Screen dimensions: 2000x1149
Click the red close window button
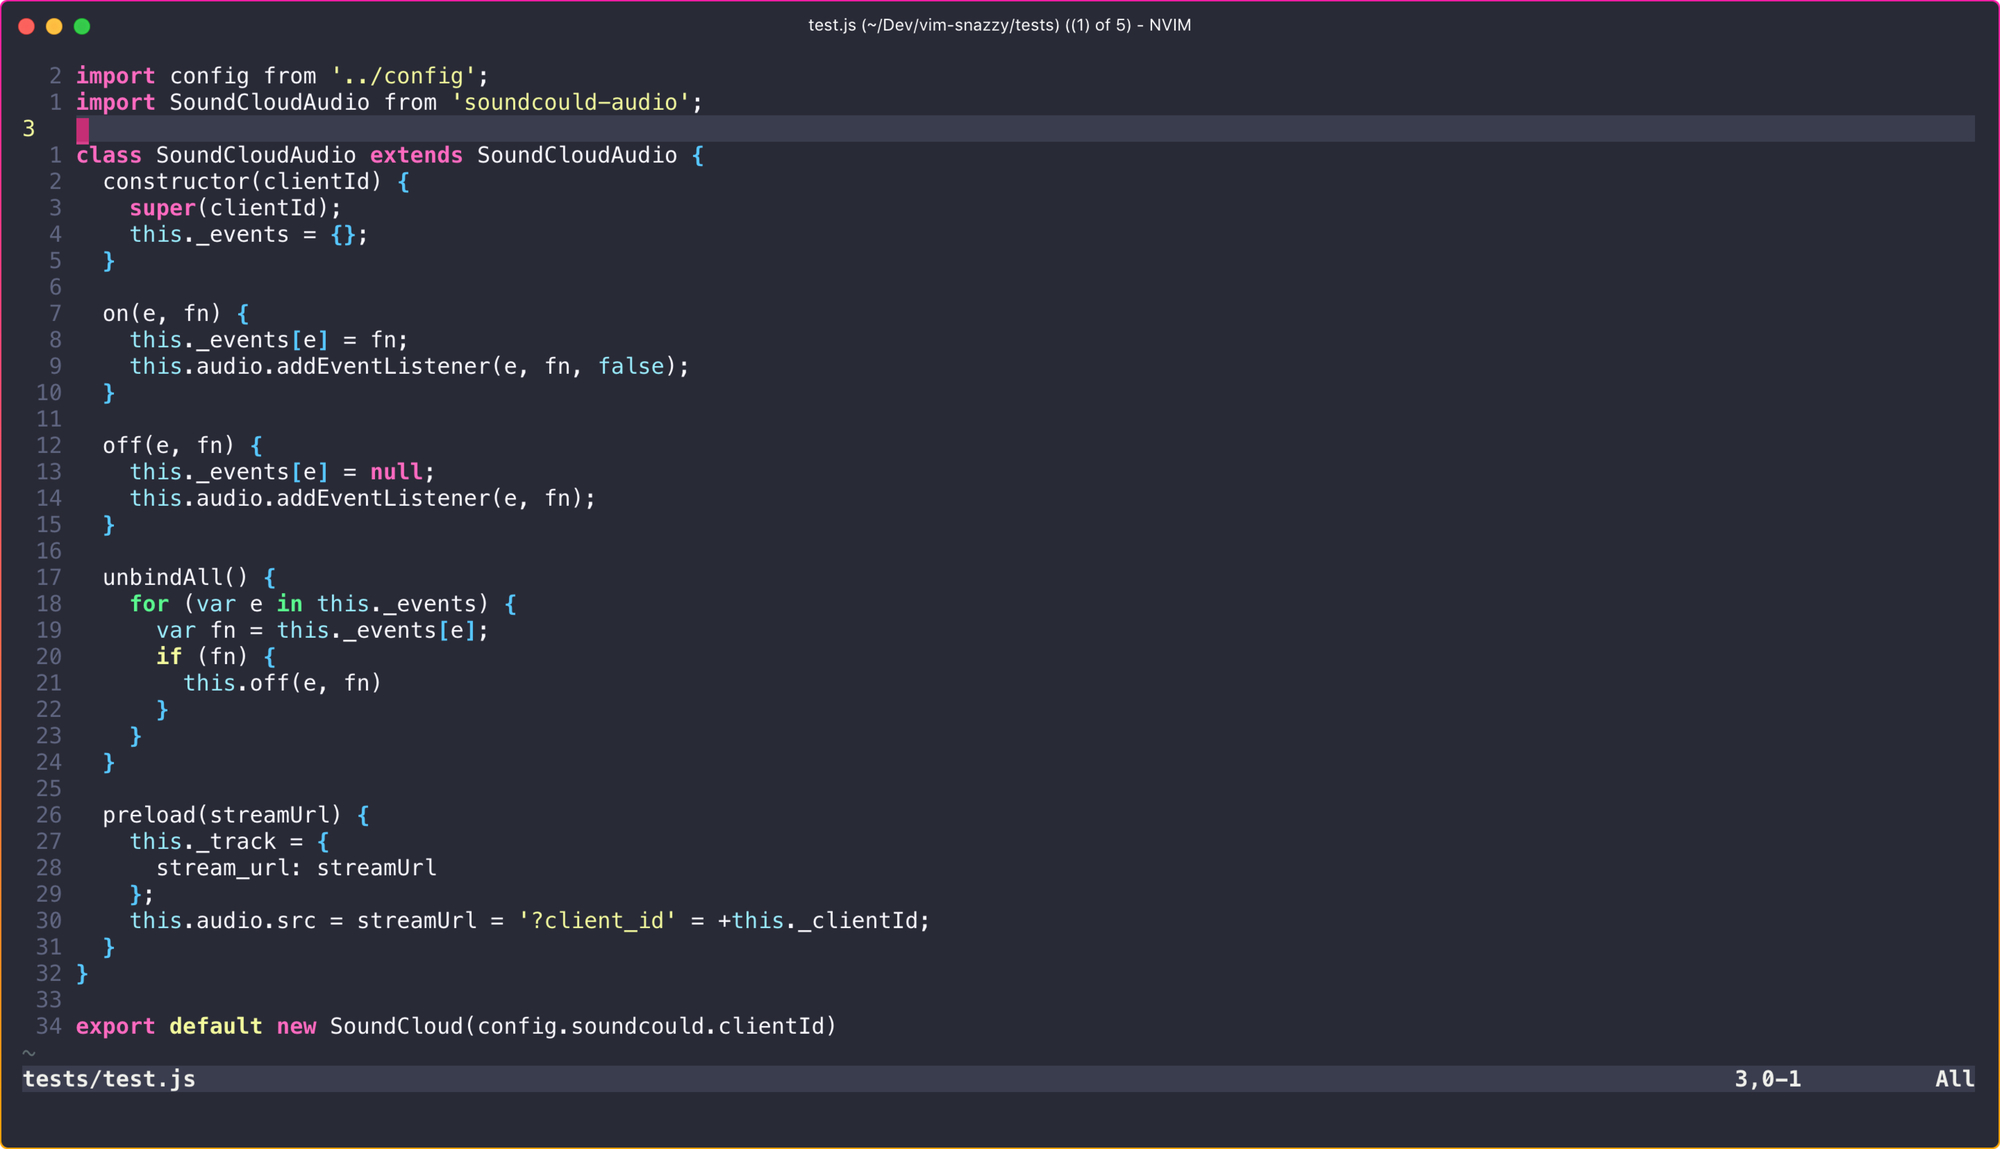(x=27, y=26)
